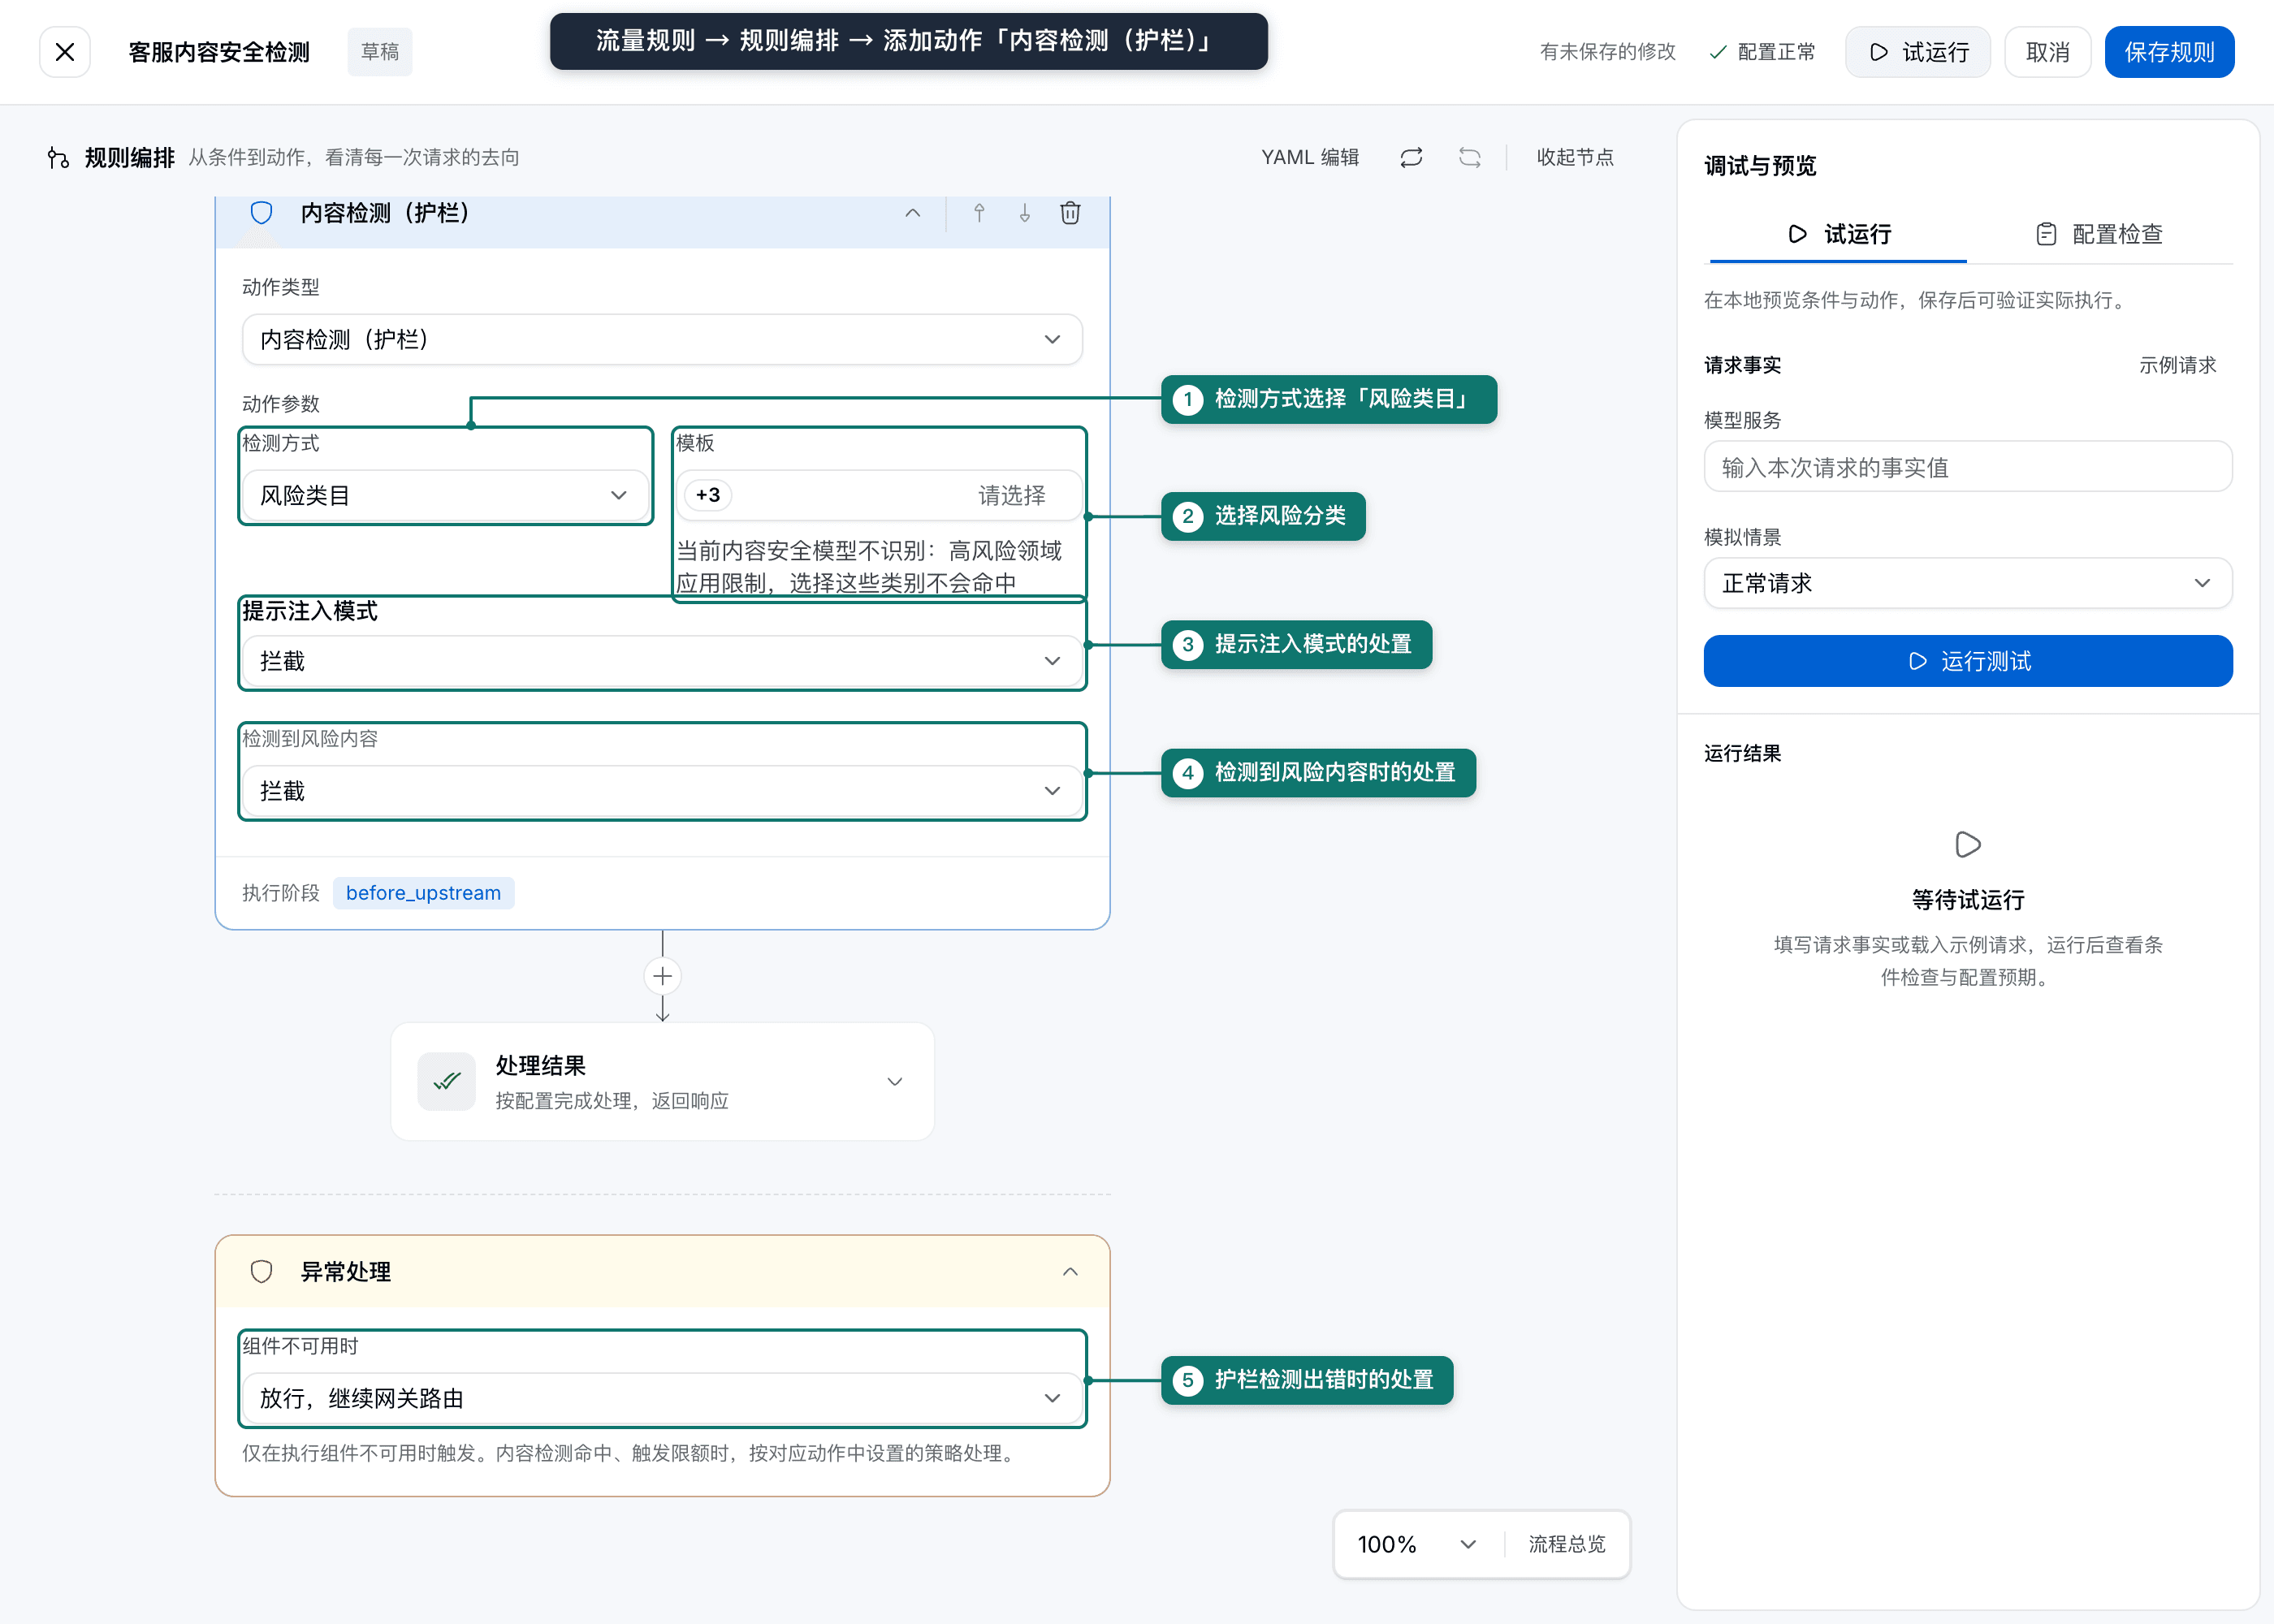Open the 提示注入模式 拦截 dropdown
Screen dimensions: 2274x1624
click(662, 660)
